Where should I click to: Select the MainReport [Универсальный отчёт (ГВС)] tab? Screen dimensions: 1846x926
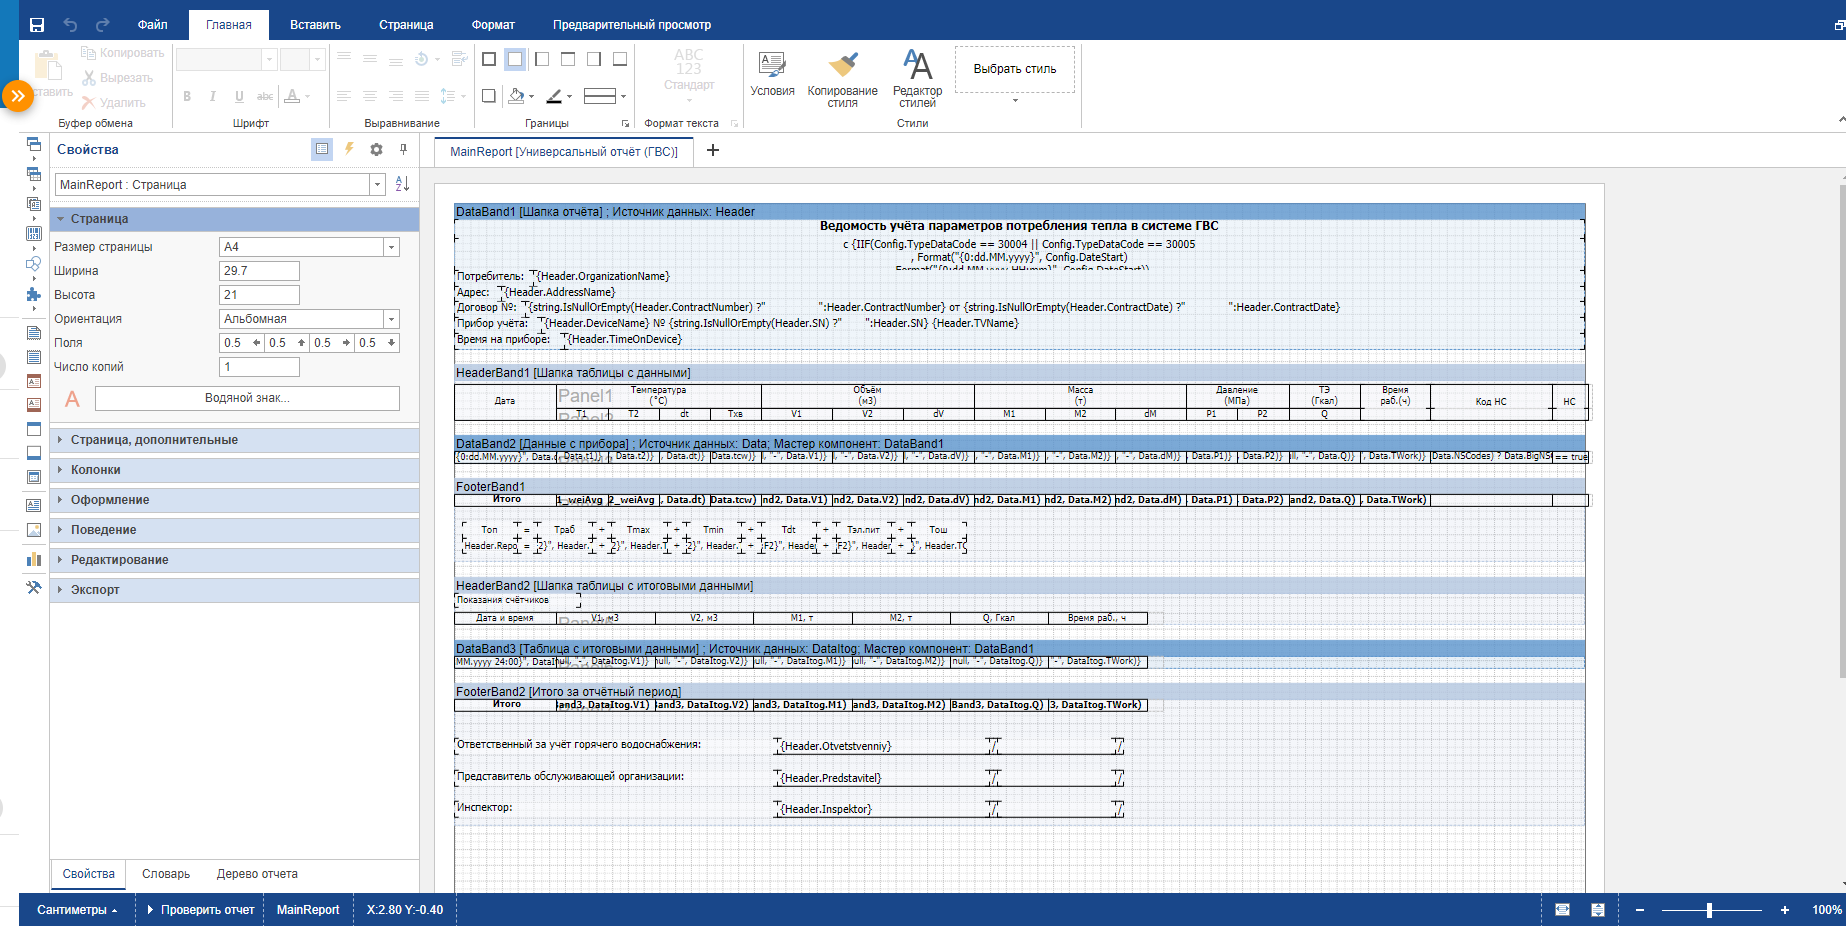click(564, 152)
